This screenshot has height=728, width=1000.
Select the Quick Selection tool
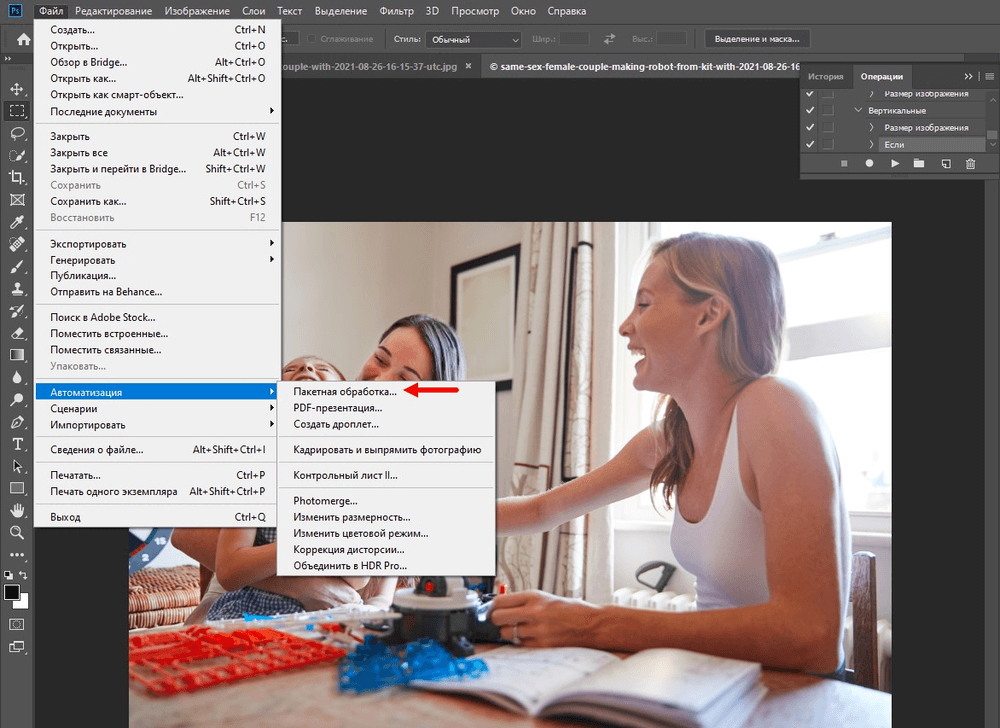(x=17, y=156)
